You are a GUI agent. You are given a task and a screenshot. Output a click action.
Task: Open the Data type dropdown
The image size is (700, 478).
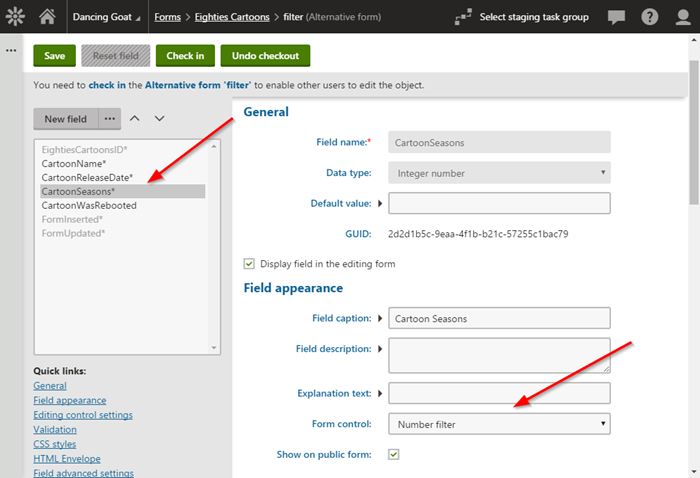pyautogui.click(x=499, y=173)
